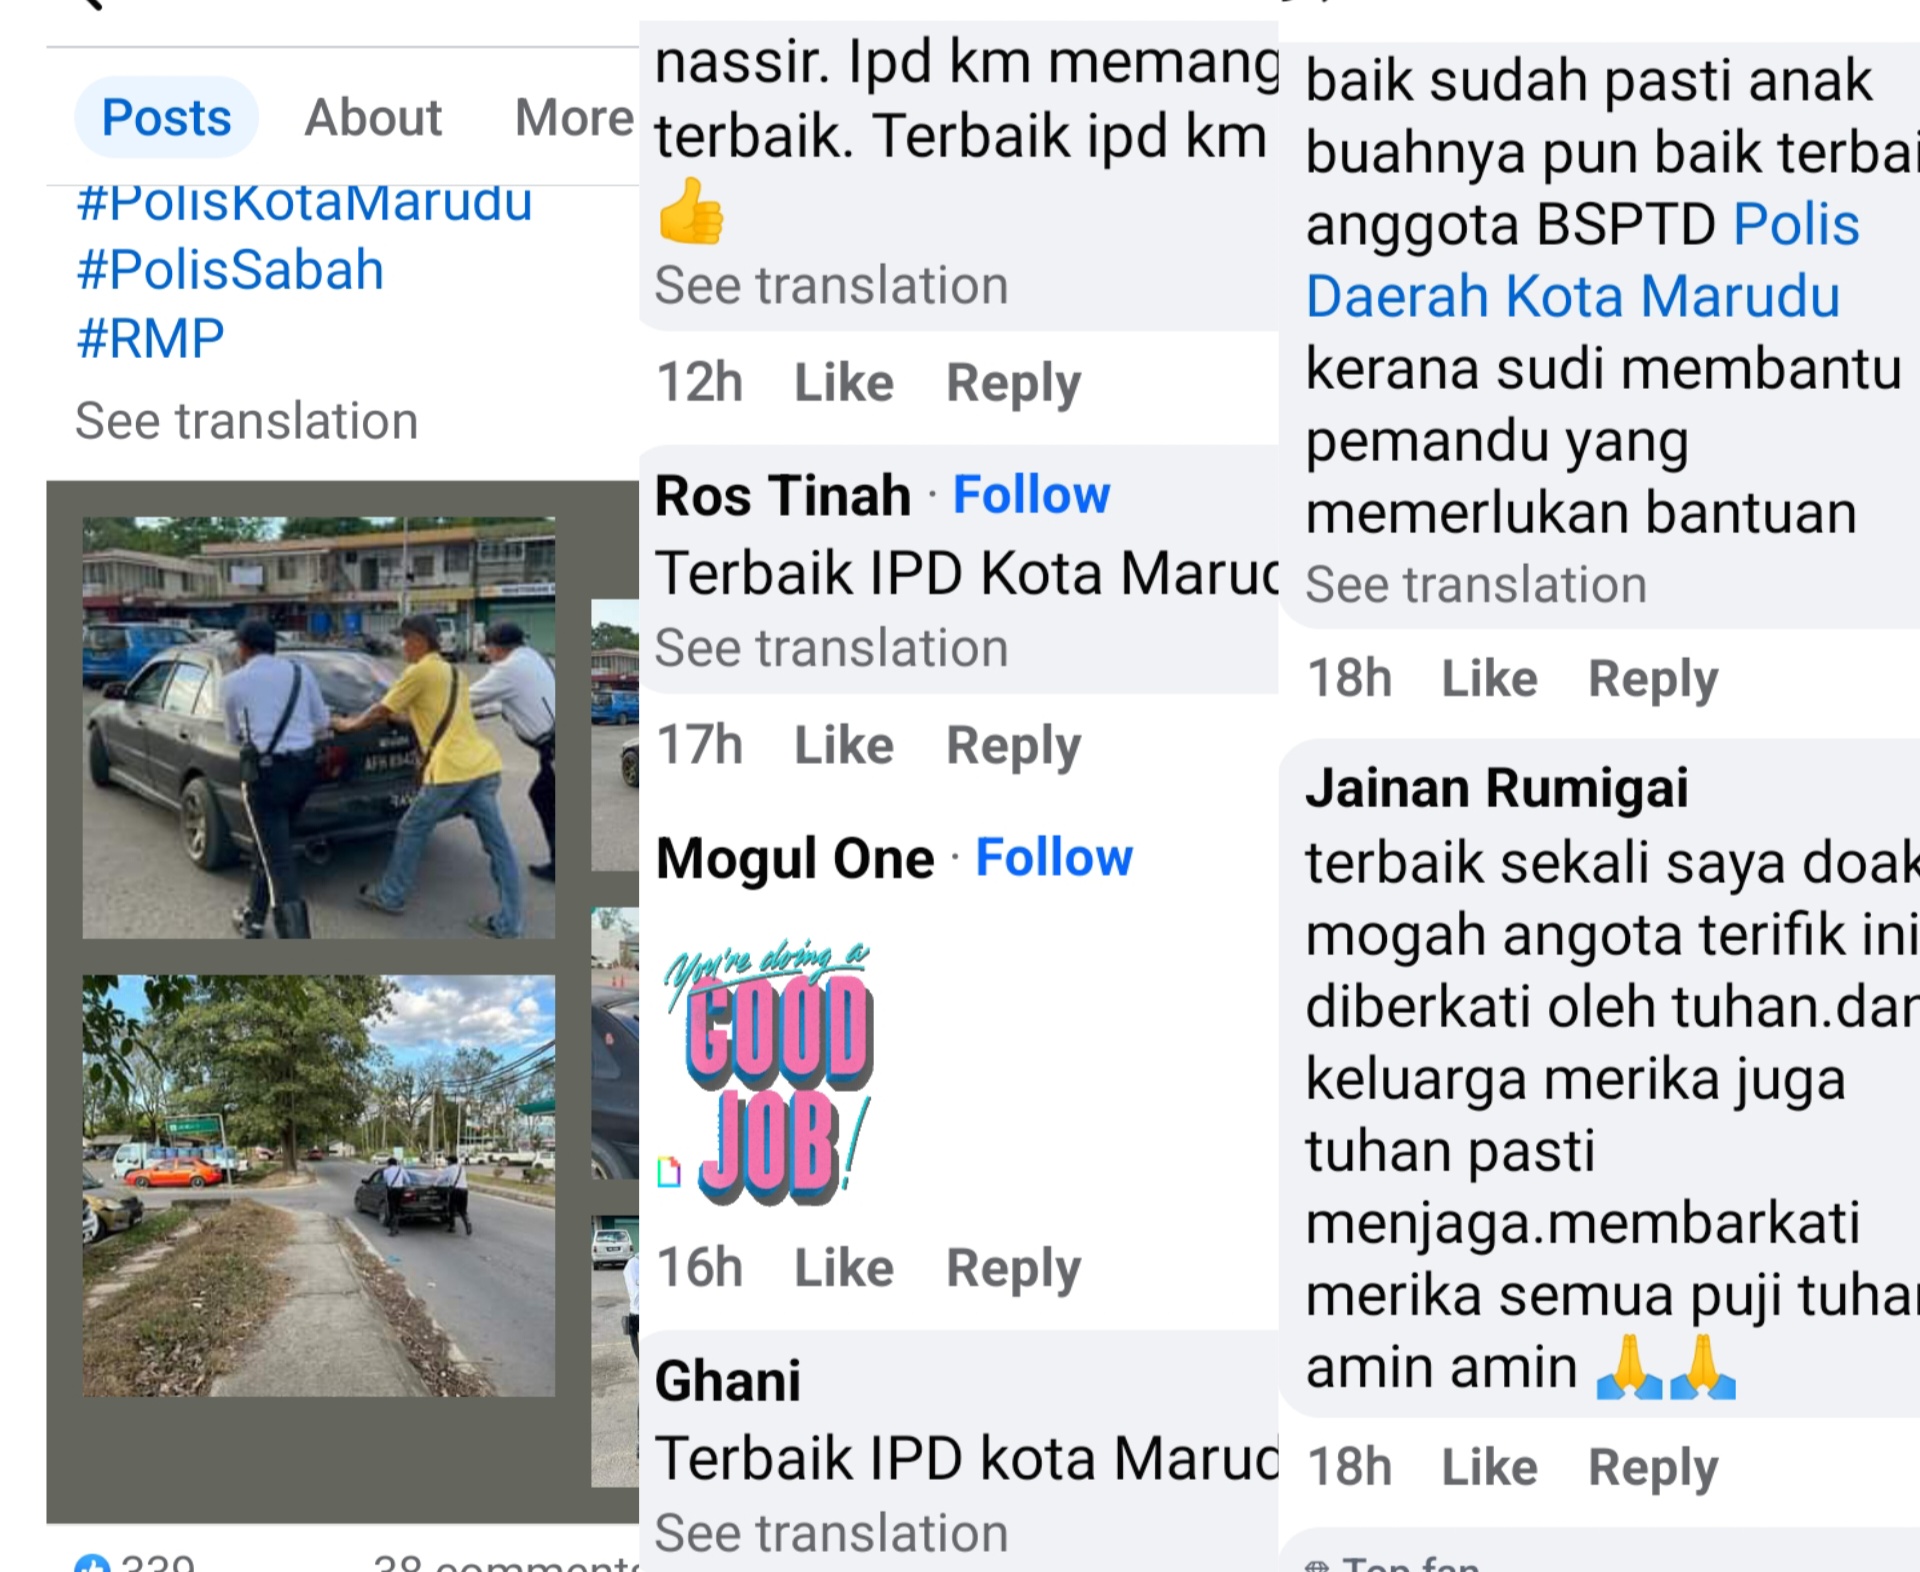This screenshot has height=1572, width=1920.
Task: Switch to the About tab
Action: click(x=373, y=117)
